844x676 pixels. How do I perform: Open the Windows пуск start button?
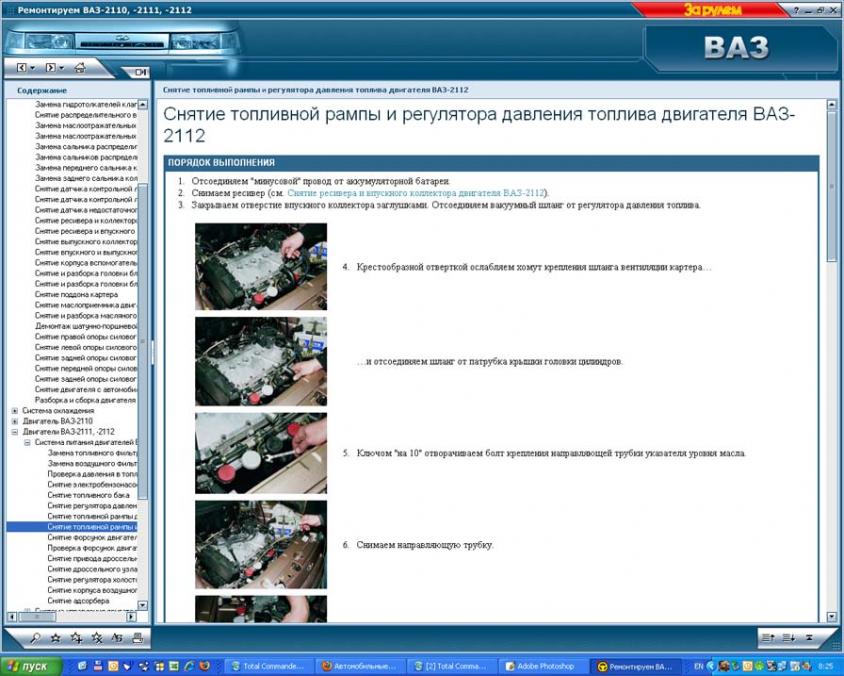point(31,666)
